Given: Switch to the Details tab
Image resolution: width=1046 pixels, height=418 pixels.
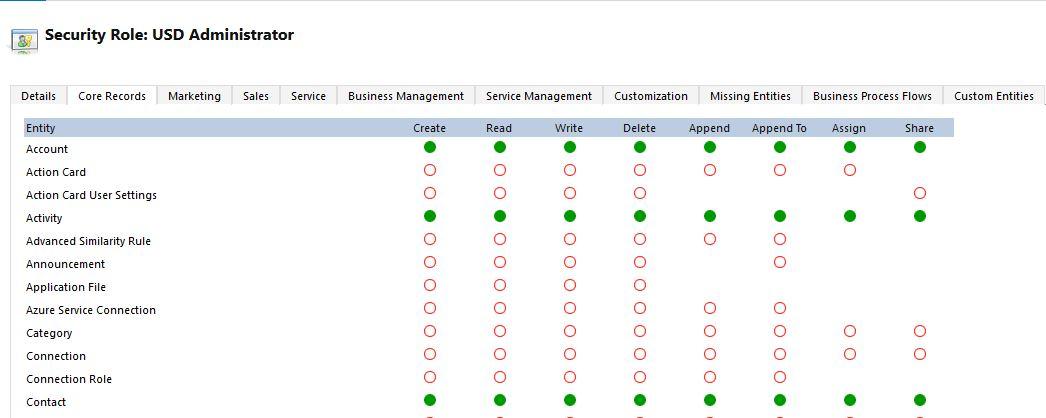Looking at the screenshot, I should [x=38, y=96].
